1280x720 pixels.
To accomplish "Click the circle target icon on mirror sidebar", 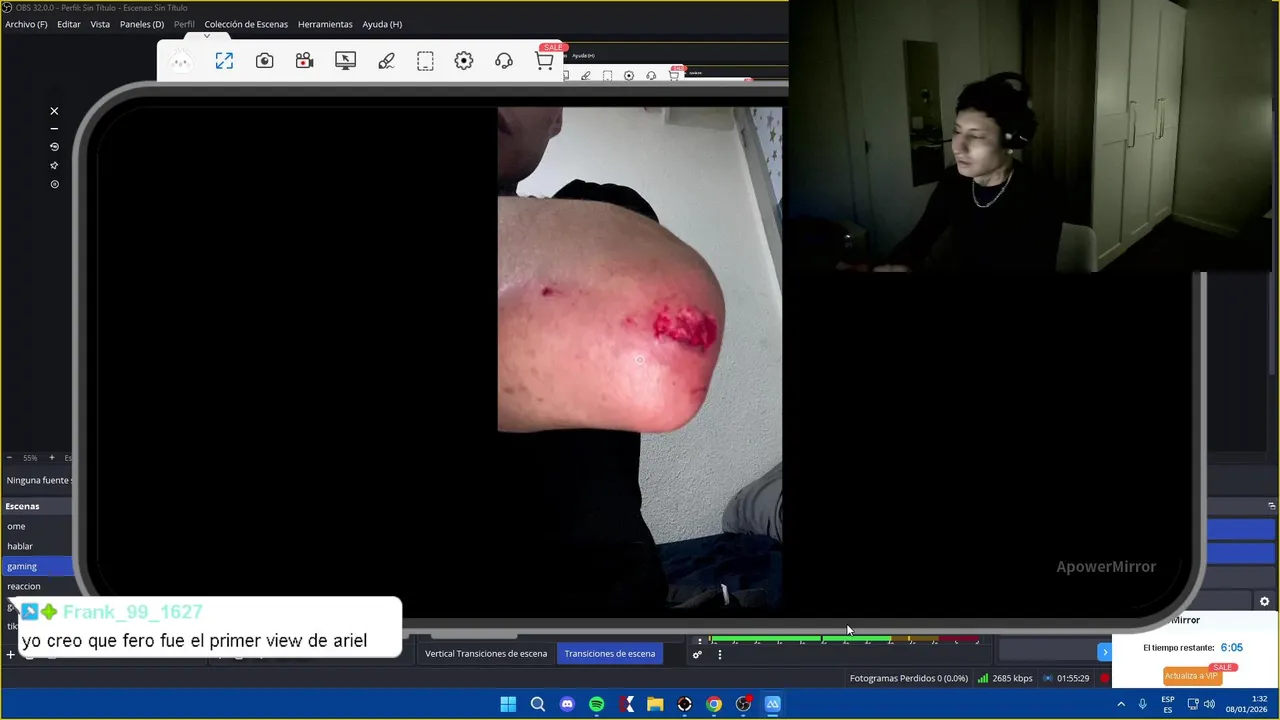I will [54, 184].
